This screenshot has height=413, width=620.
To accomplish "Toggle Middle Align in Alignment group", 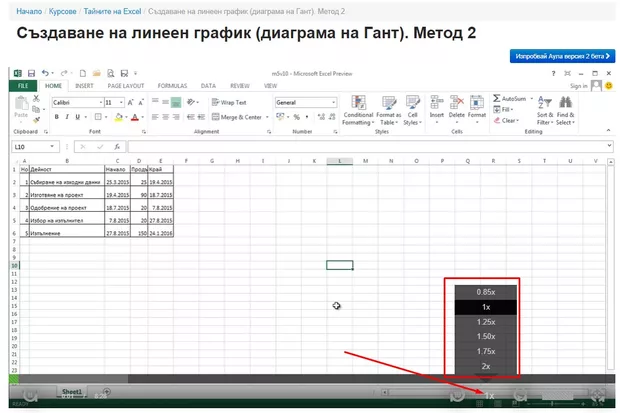I will (x=165, y=102).
